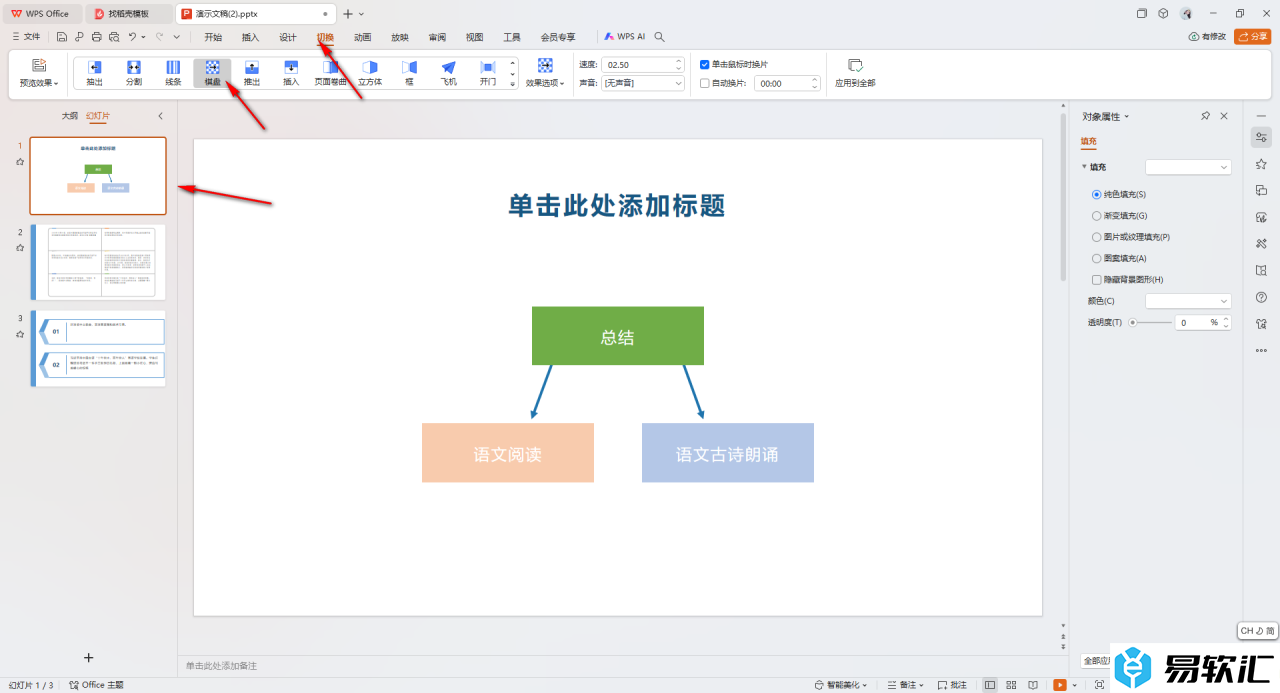1280x693 pixels.
Task: Collapse the 填充 section triangle
Action: click(1084, 167)
